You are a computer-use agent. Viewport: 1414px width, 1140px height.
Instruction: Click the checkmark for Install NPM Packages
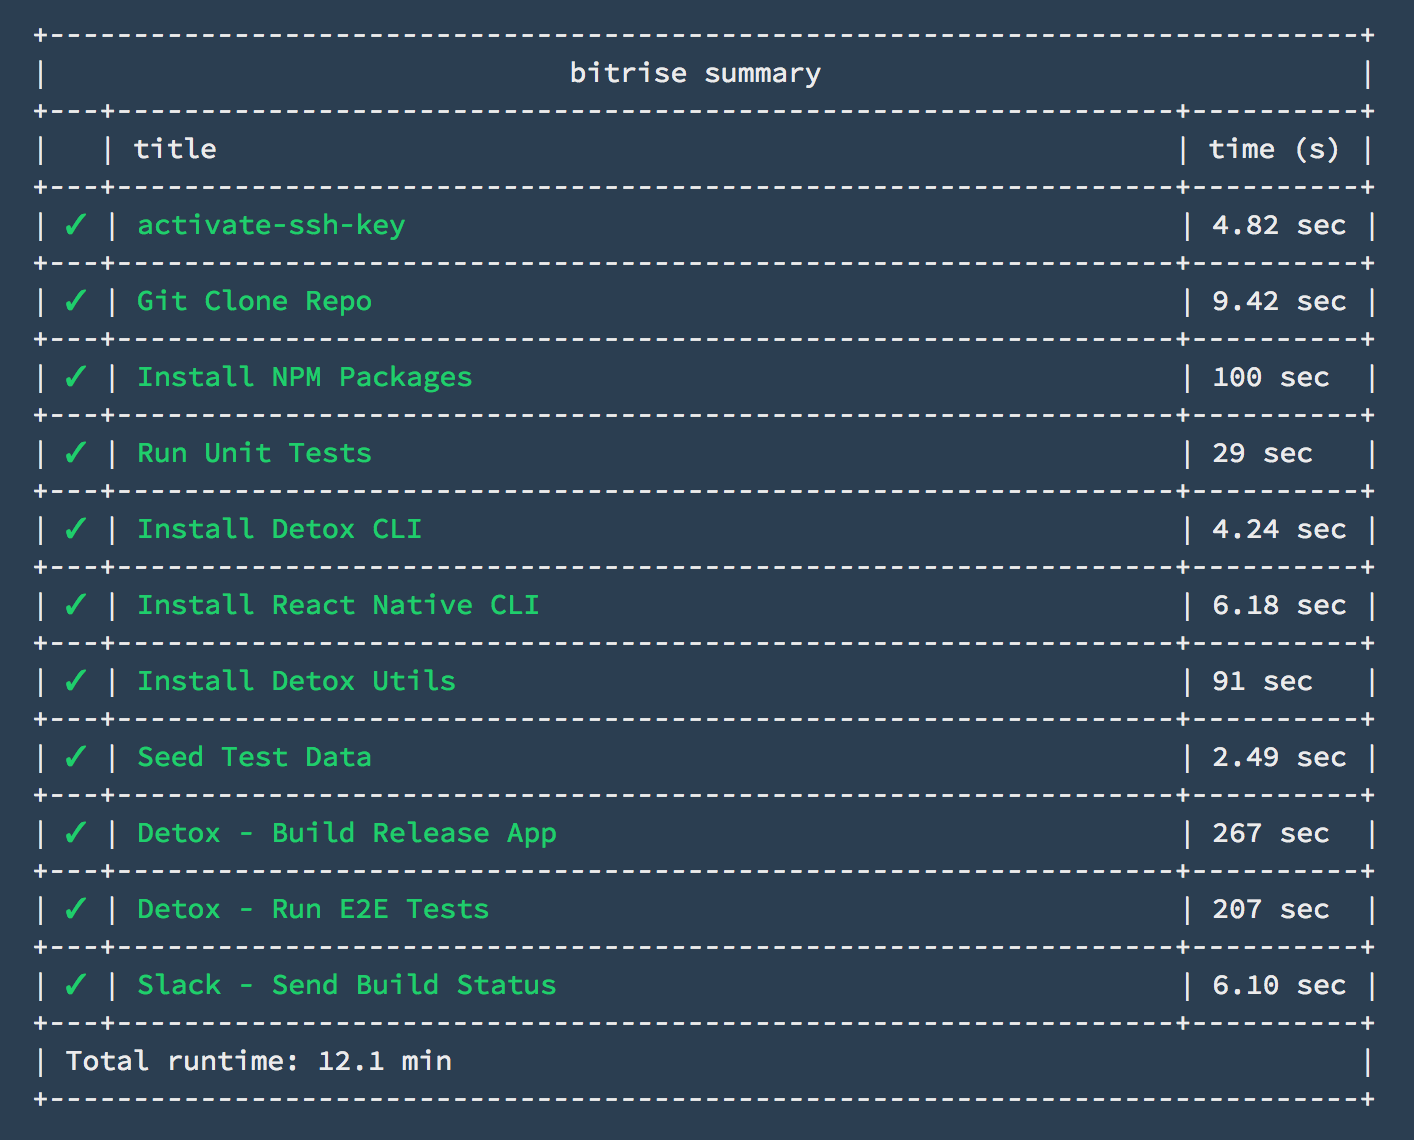pyautogui.click(x=75, y=377)
